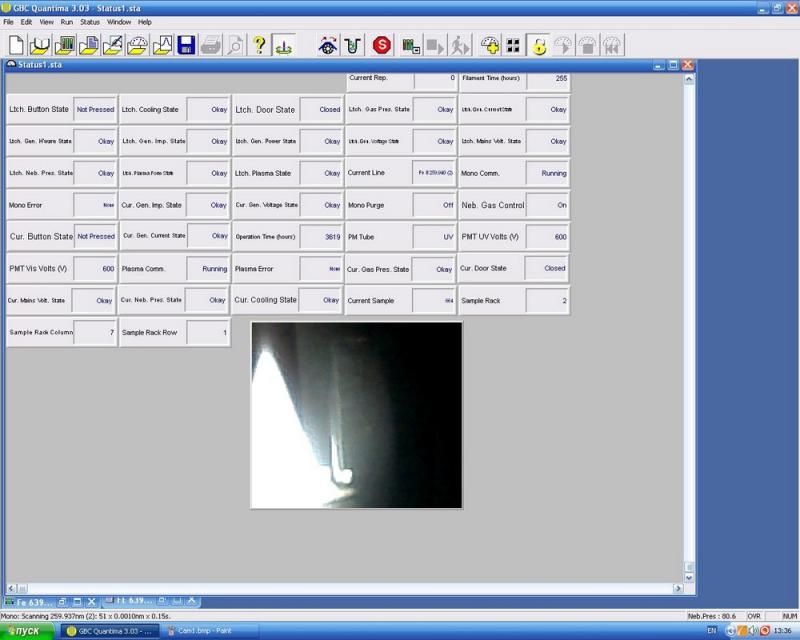
Task: Click the Windows Start 'пуск' button
Action: click(27, 631)
